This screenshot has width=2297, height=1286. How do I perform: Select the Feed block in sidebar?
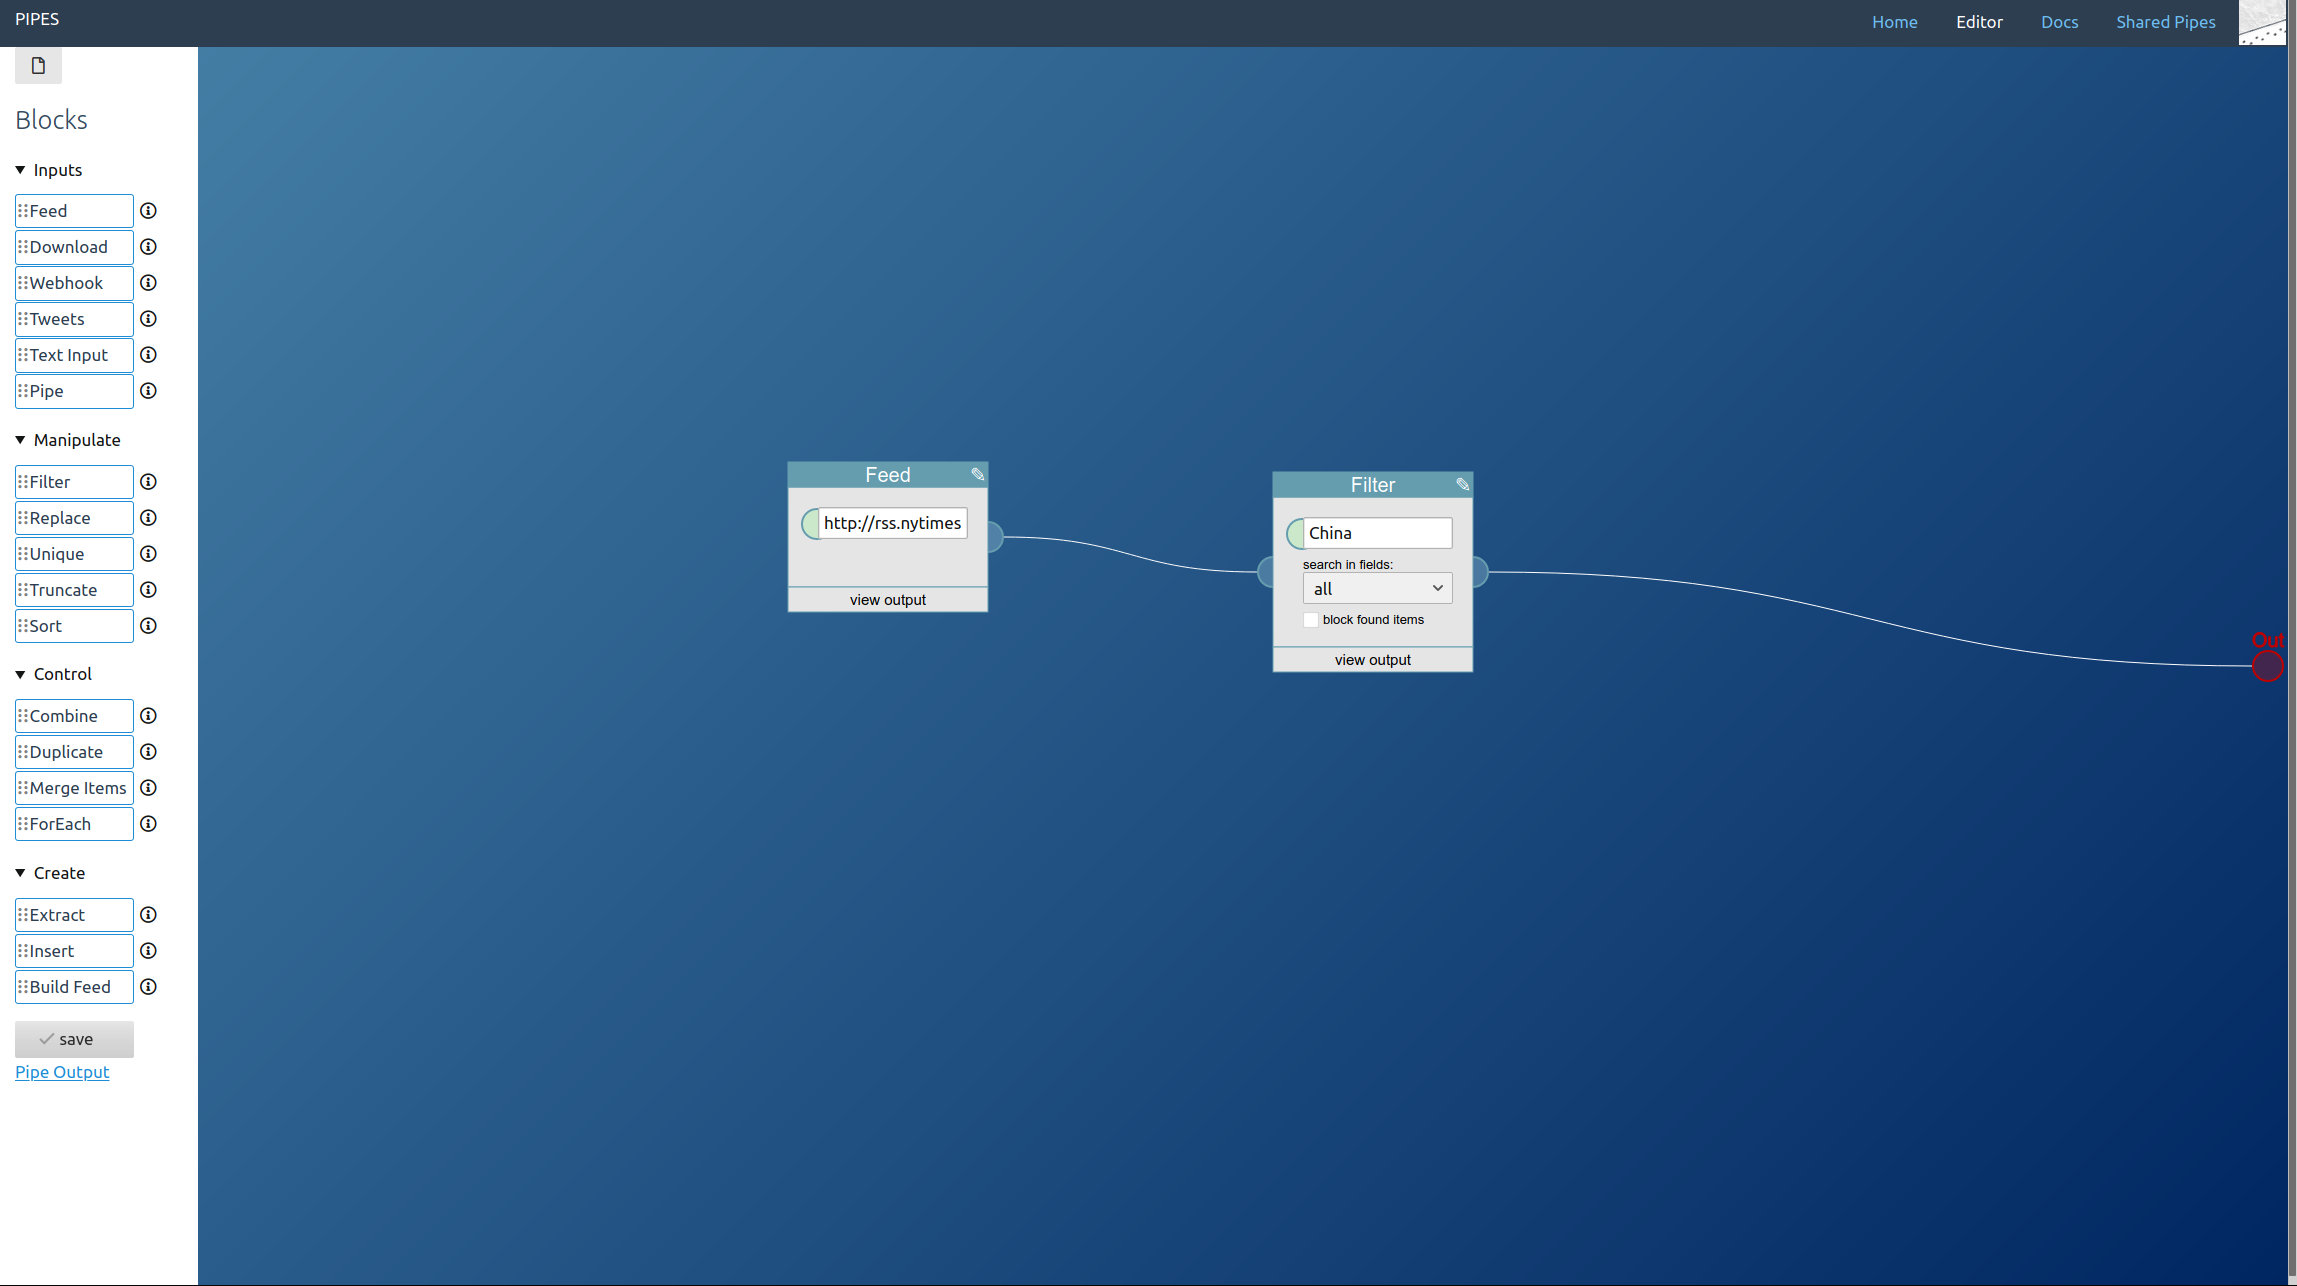point(74,211)
